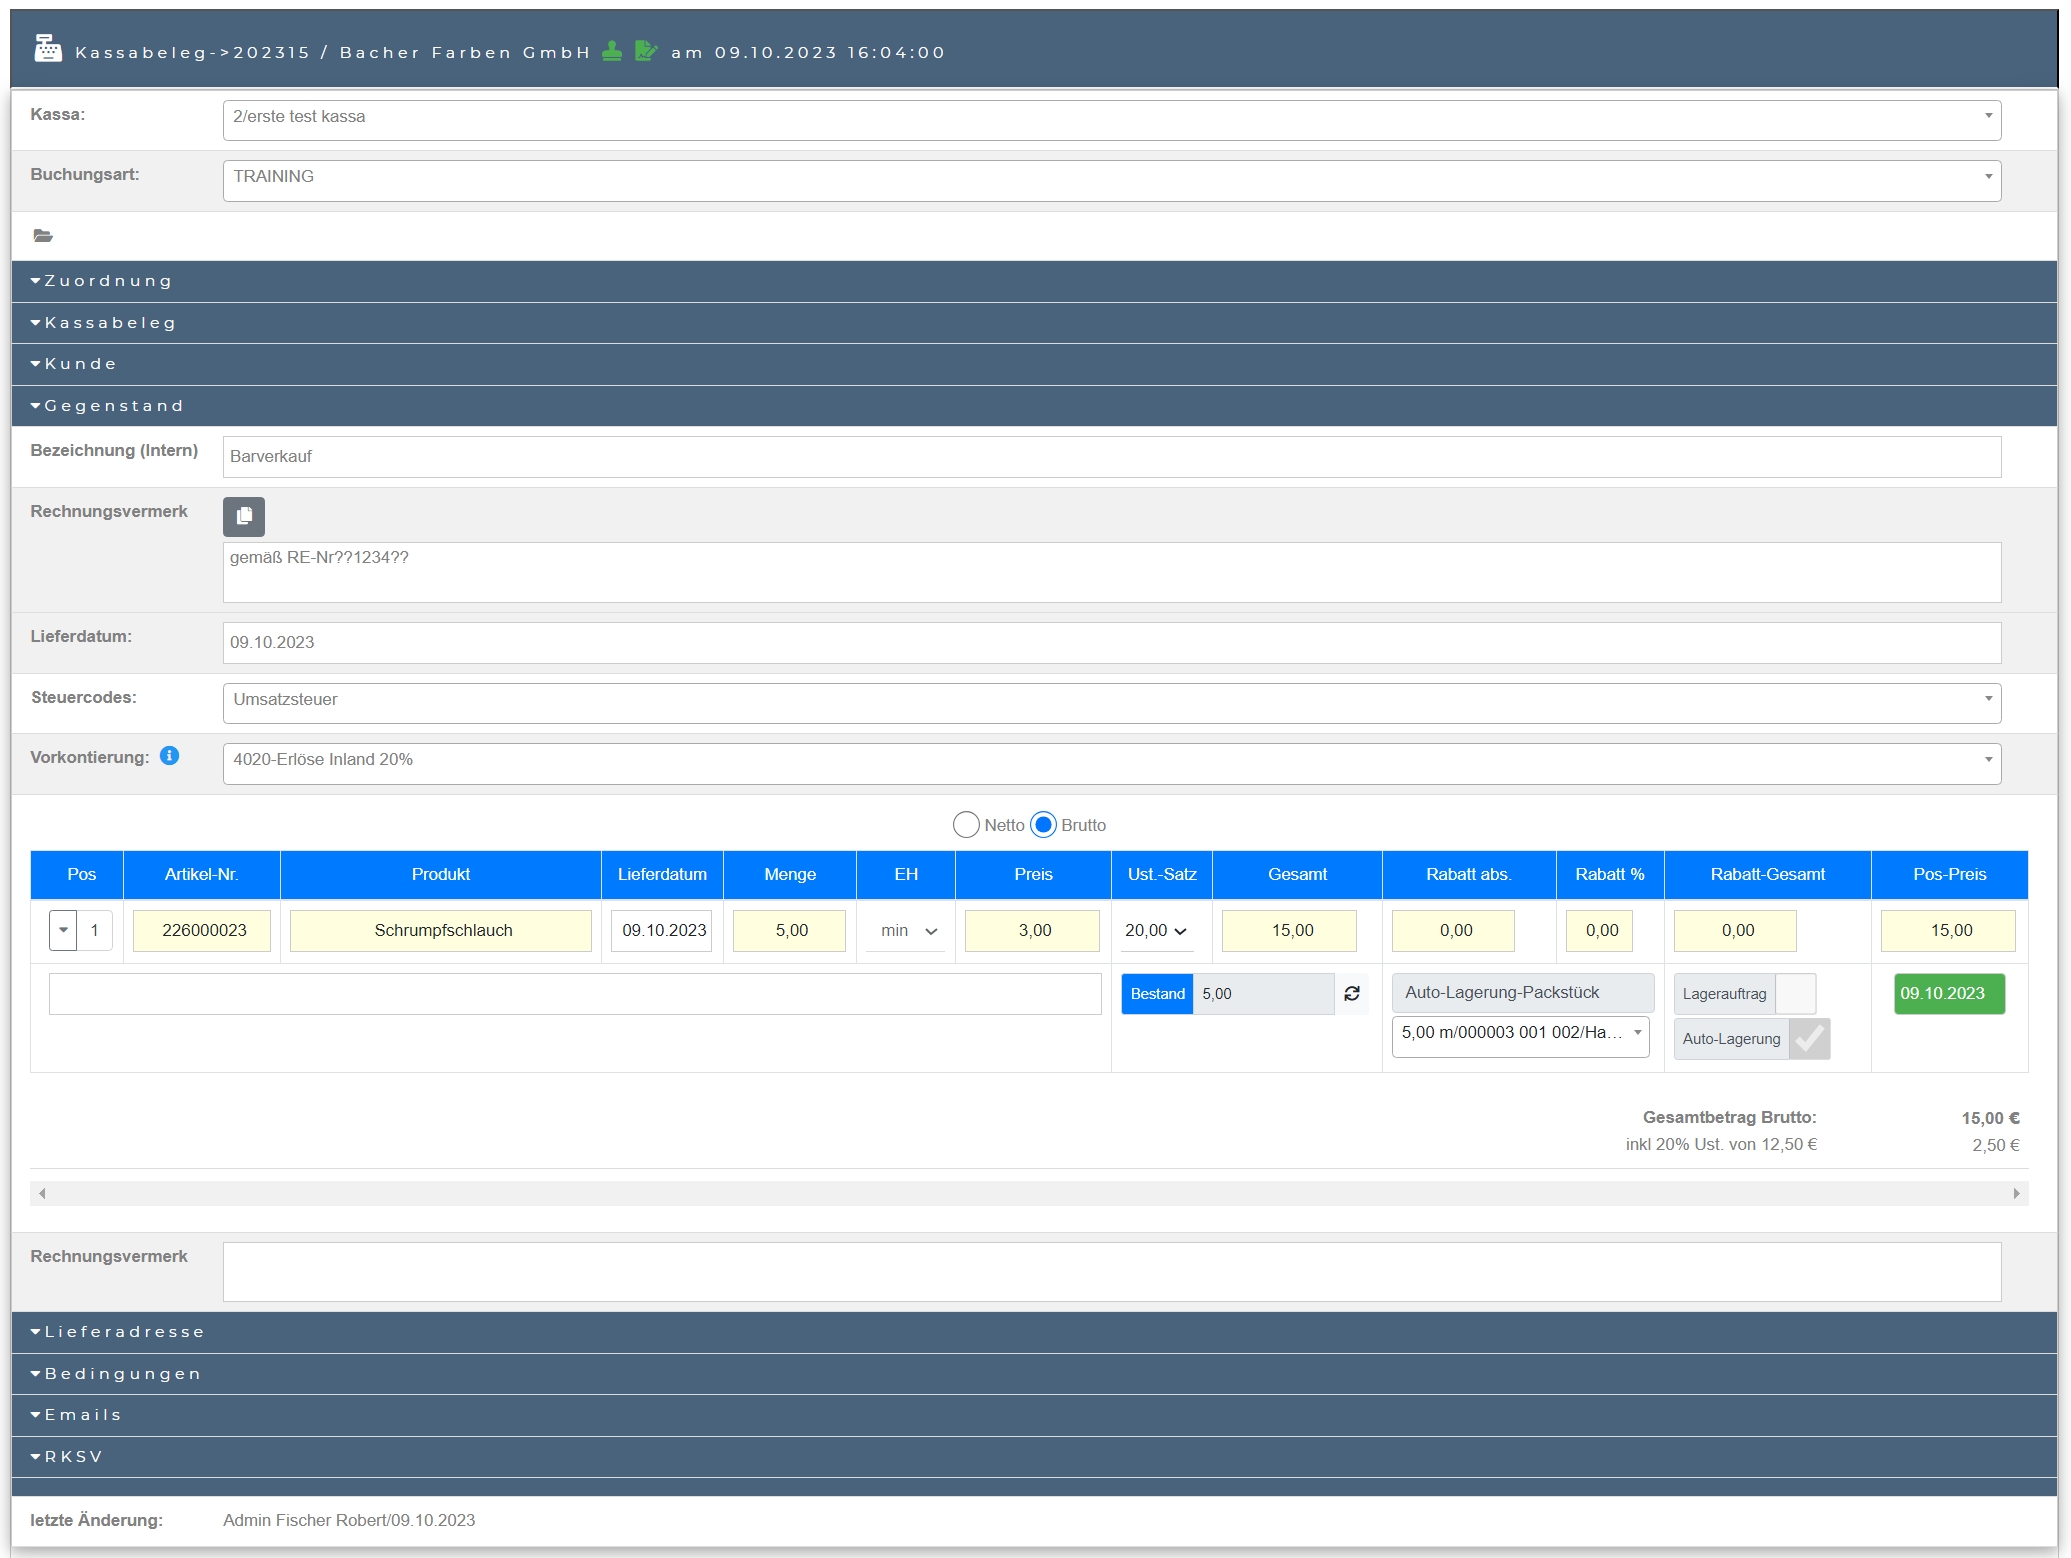Click the green signature document icon
Screen dimensions: 2071x1558
tap(646, 51)
